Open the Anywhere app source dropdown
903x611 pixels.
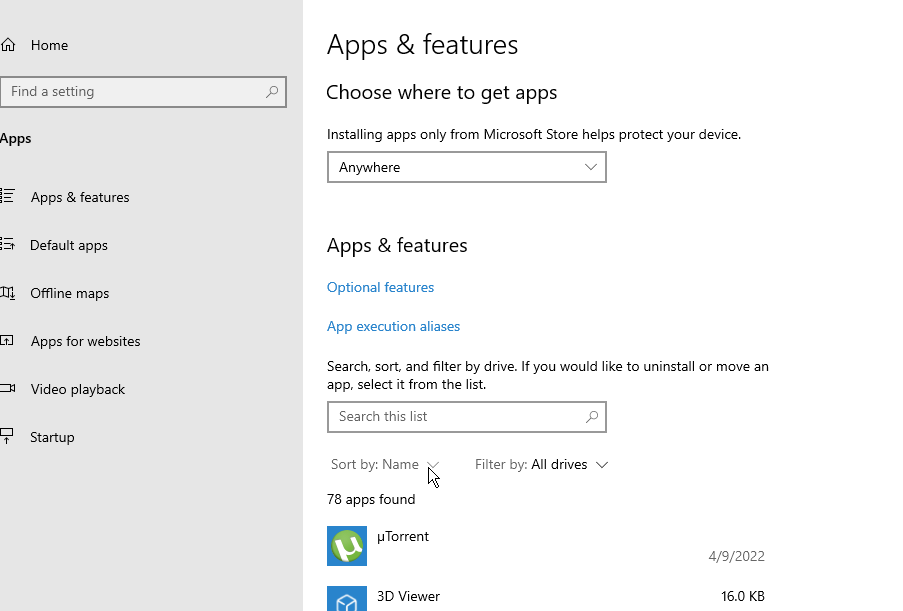(x=466, y=167)
